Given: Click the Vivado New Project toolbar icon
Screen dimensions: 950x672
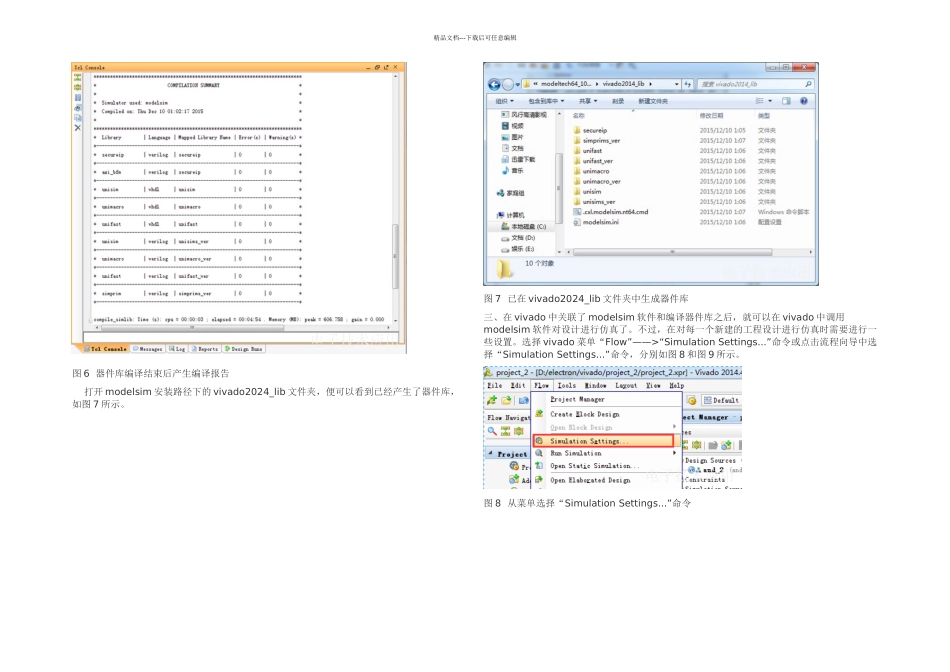Looking at the screenshot, I should coord(492,401).
